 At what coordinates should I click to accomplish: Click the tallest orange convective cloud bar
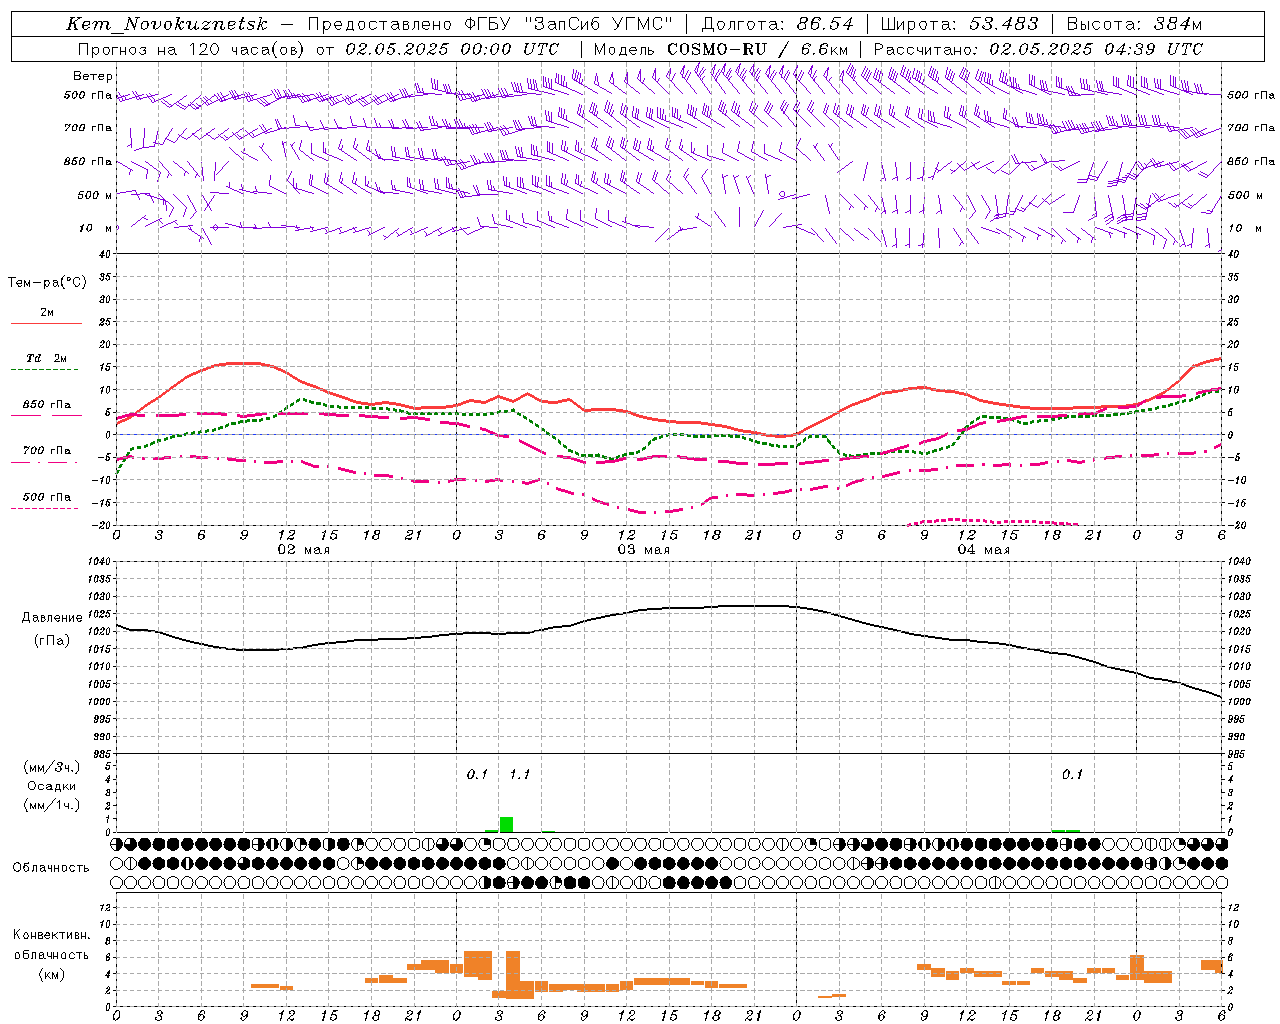point(513,974)
